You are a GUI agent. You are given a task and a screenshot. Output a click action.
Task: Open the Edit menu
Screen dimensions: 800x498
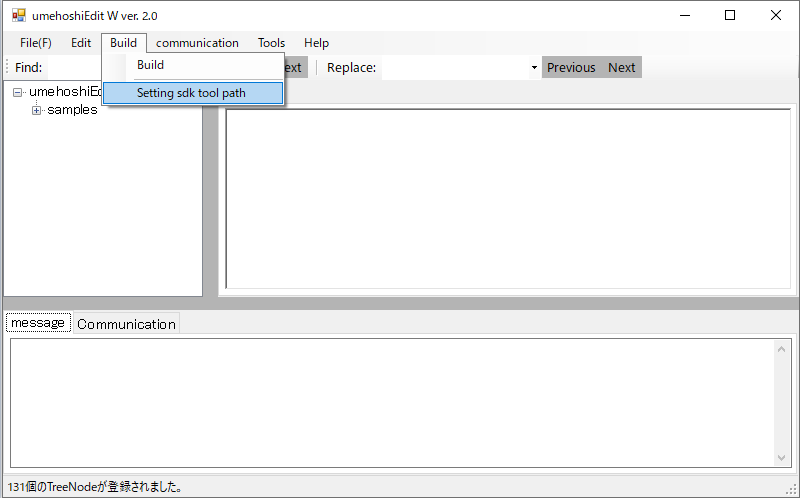coord(81,43)
